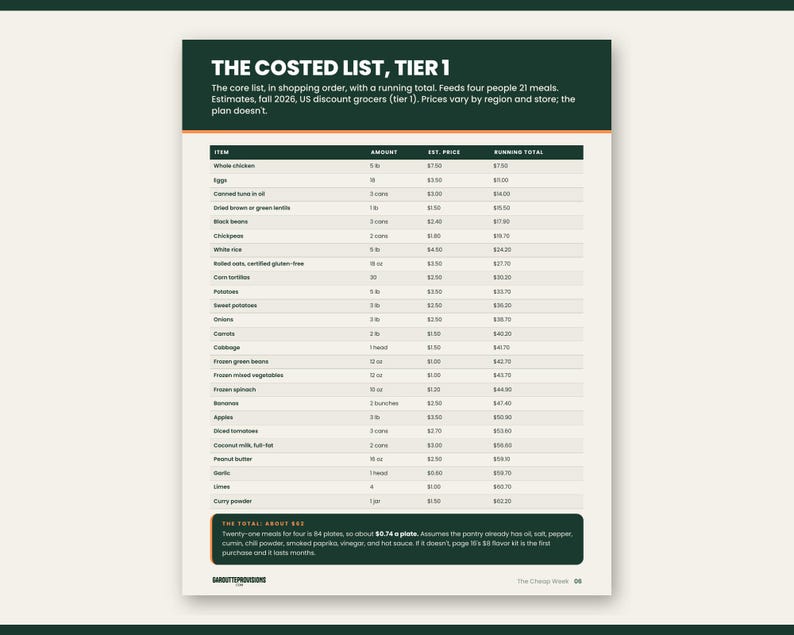
Task: Click the '$2.70' price for Diced tomatoes
Action: [x=434, y=431]
